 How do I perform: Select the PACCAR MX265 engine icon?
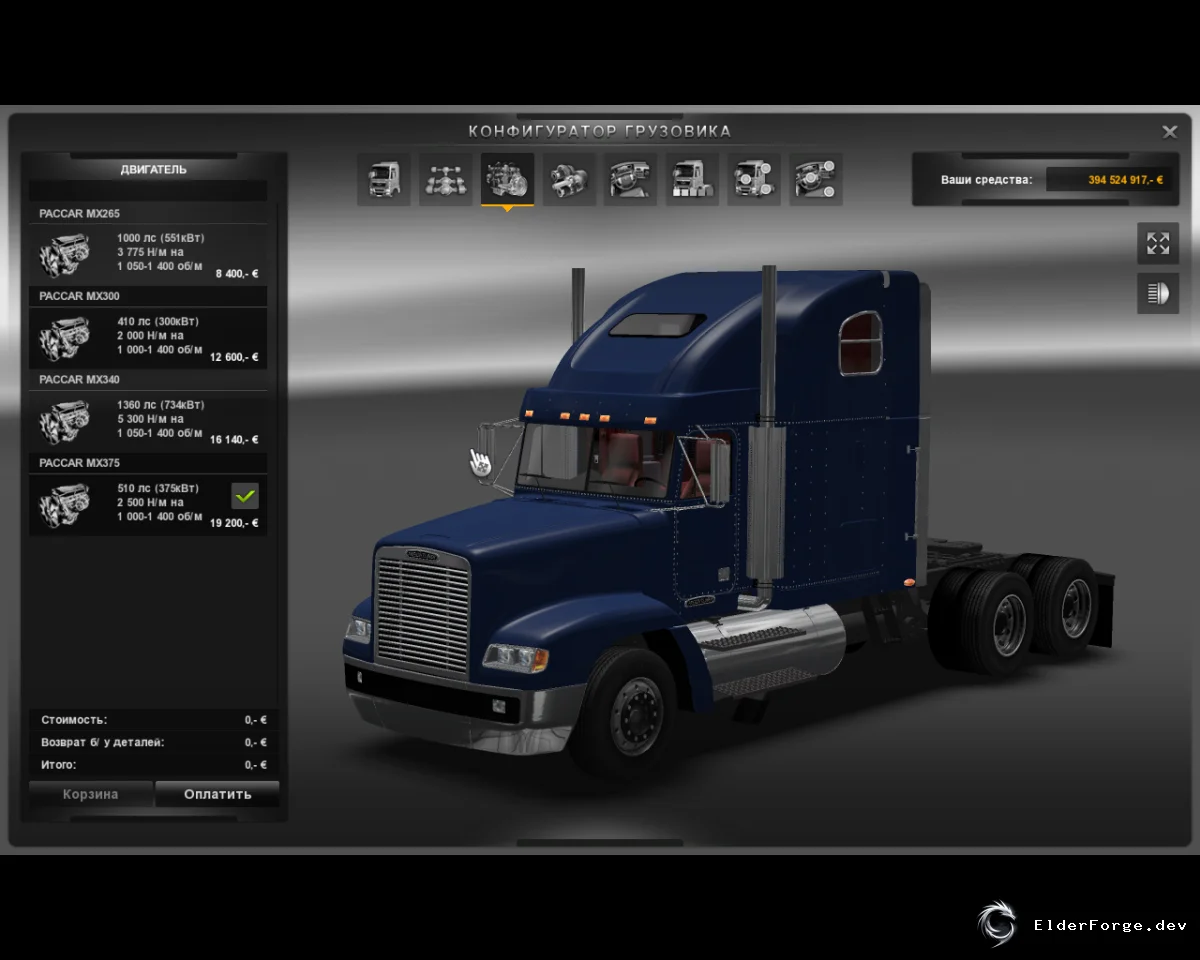(63, 253)
